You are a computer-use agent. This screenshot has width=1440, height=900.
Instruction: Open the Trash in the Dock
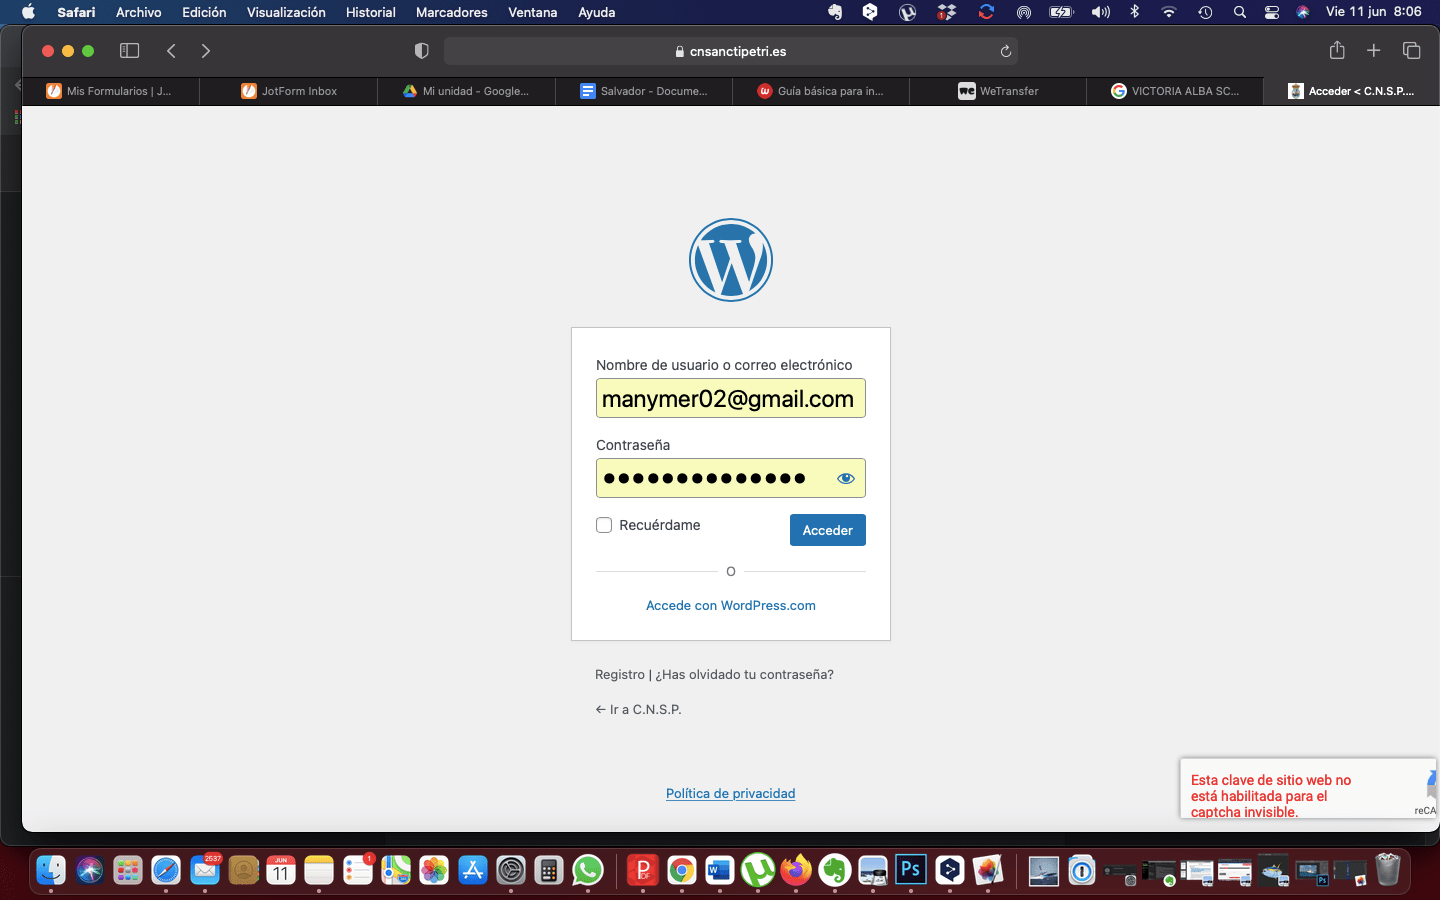point(1388,870)
